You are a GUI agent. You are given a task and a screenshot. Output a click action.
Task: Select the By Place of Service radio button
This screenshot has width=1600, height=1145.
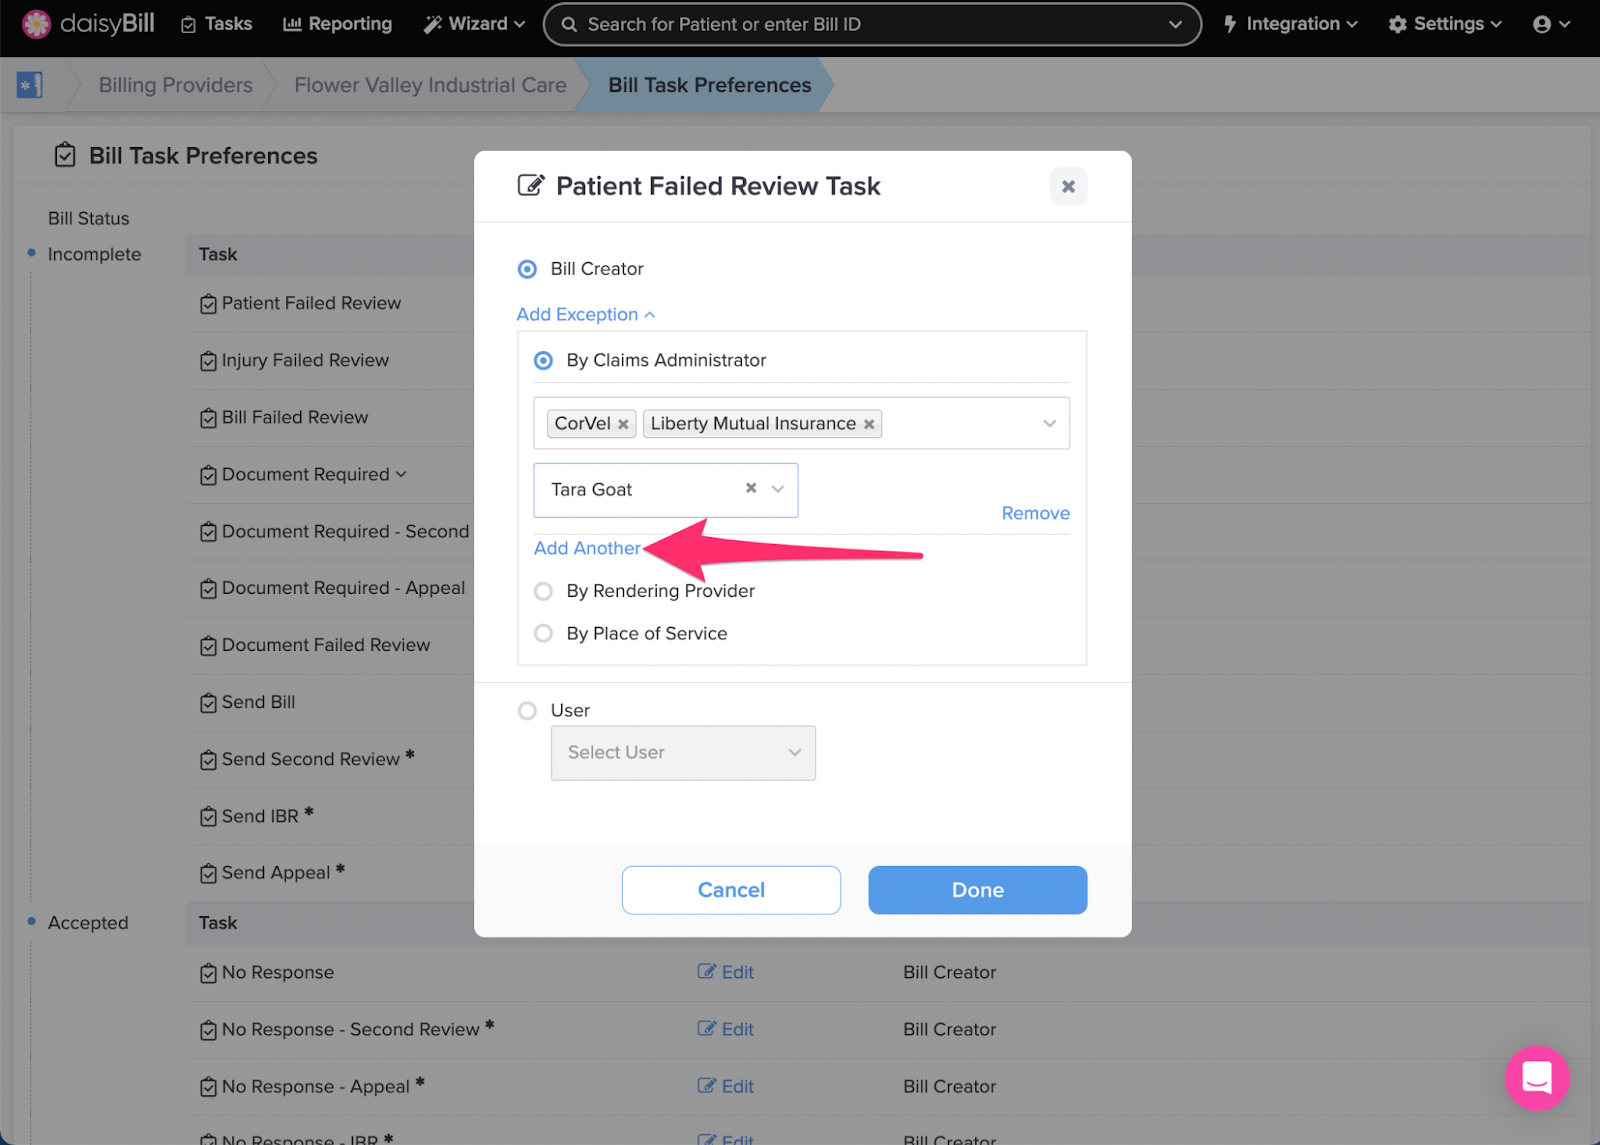(543, 633)
